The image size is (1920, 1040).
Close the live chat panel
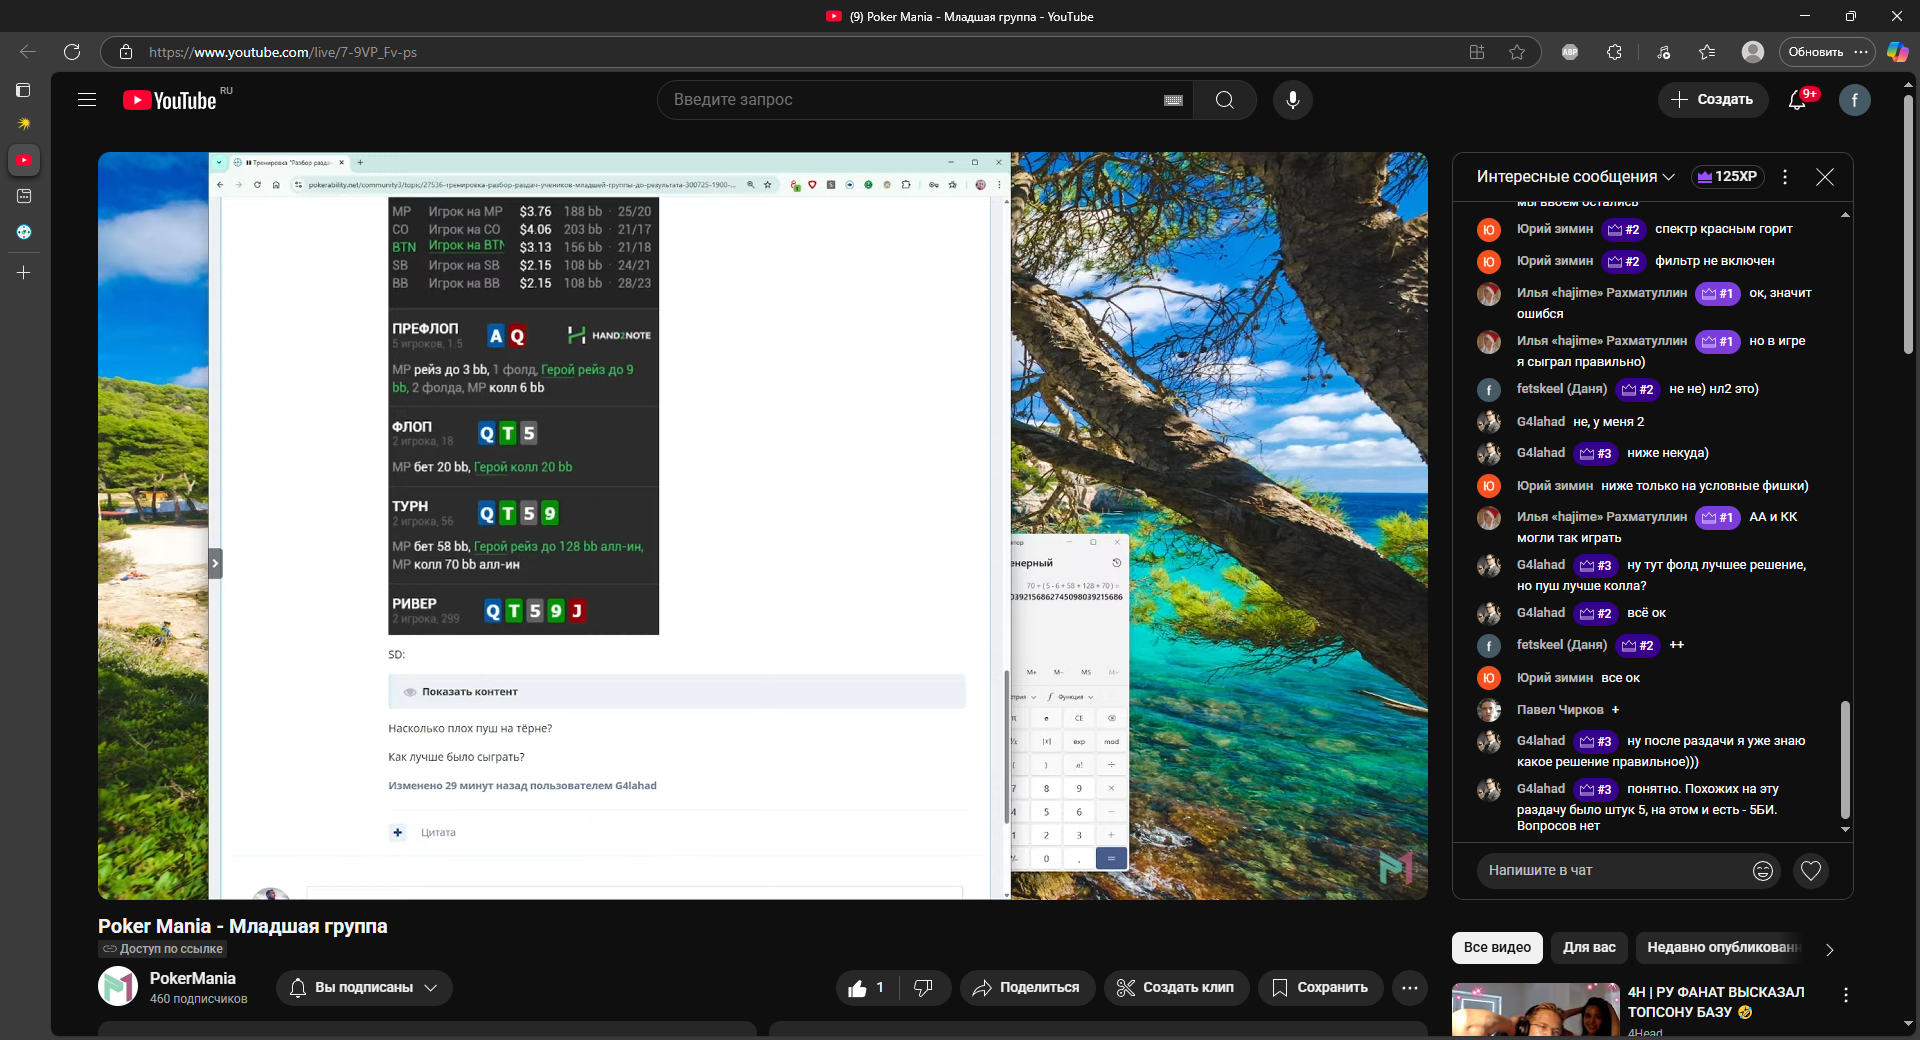1825,177
